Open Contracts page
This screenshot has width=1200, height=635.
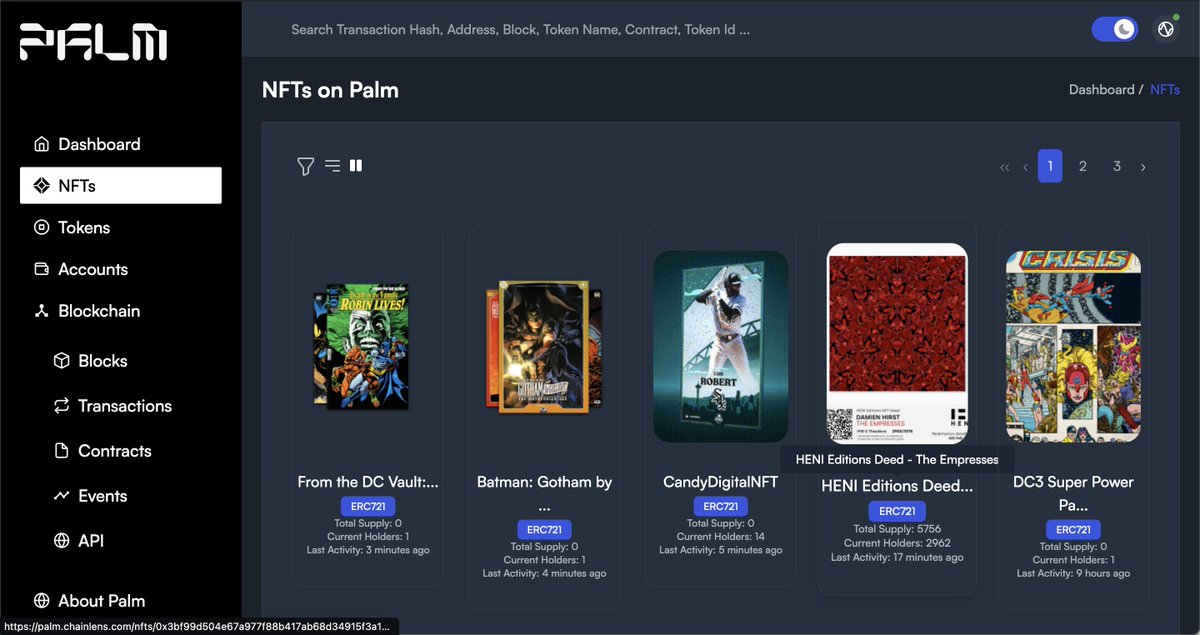[x=115, y=451]
